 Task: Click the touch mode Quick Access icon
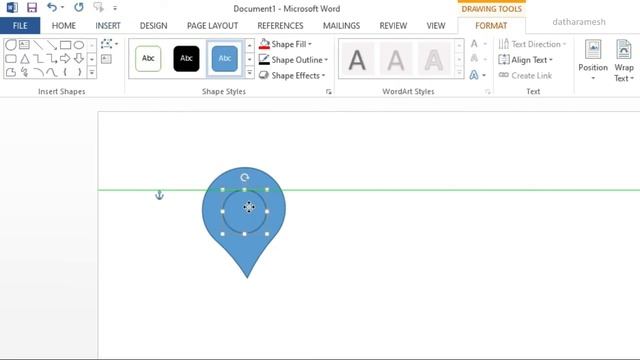point(98,7)
